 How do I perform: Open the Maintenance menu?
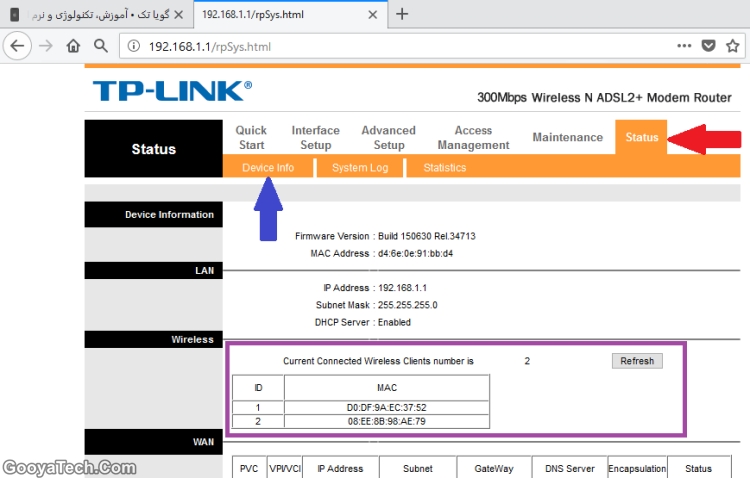[x=567, y=137]
